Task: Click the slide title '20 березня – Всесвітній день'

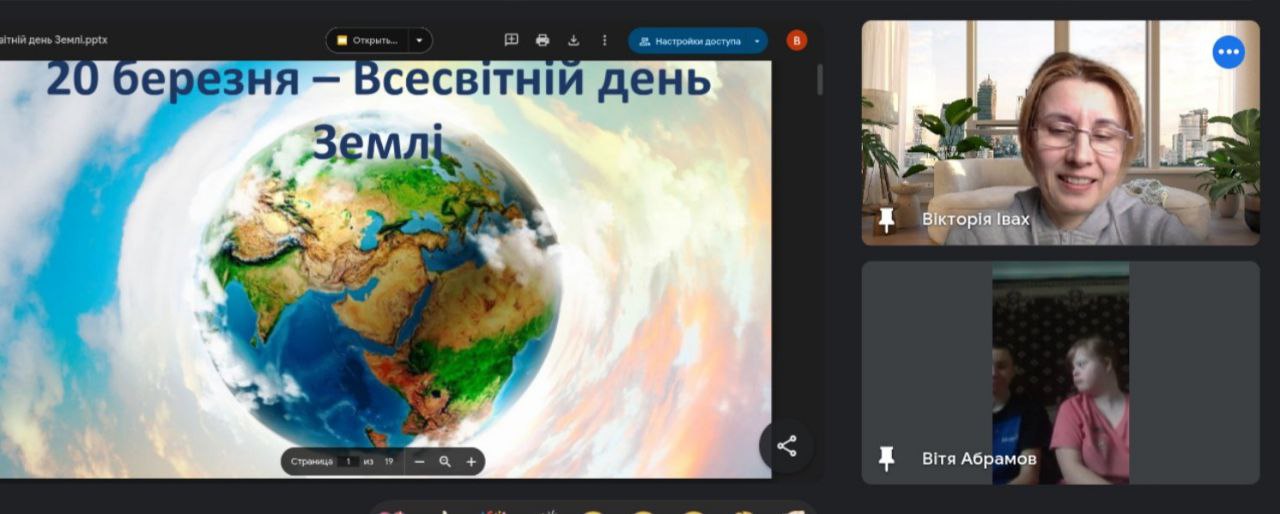Action: [379, 80]
